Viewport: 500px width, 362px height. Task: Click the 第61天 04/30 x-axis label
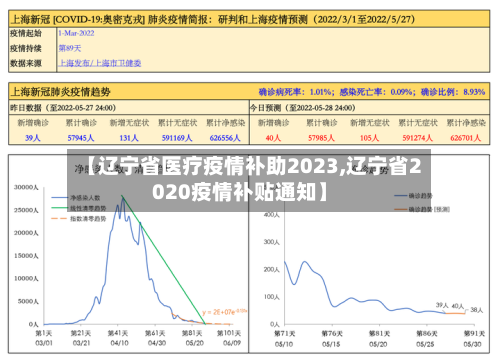(x=156, y=338)
